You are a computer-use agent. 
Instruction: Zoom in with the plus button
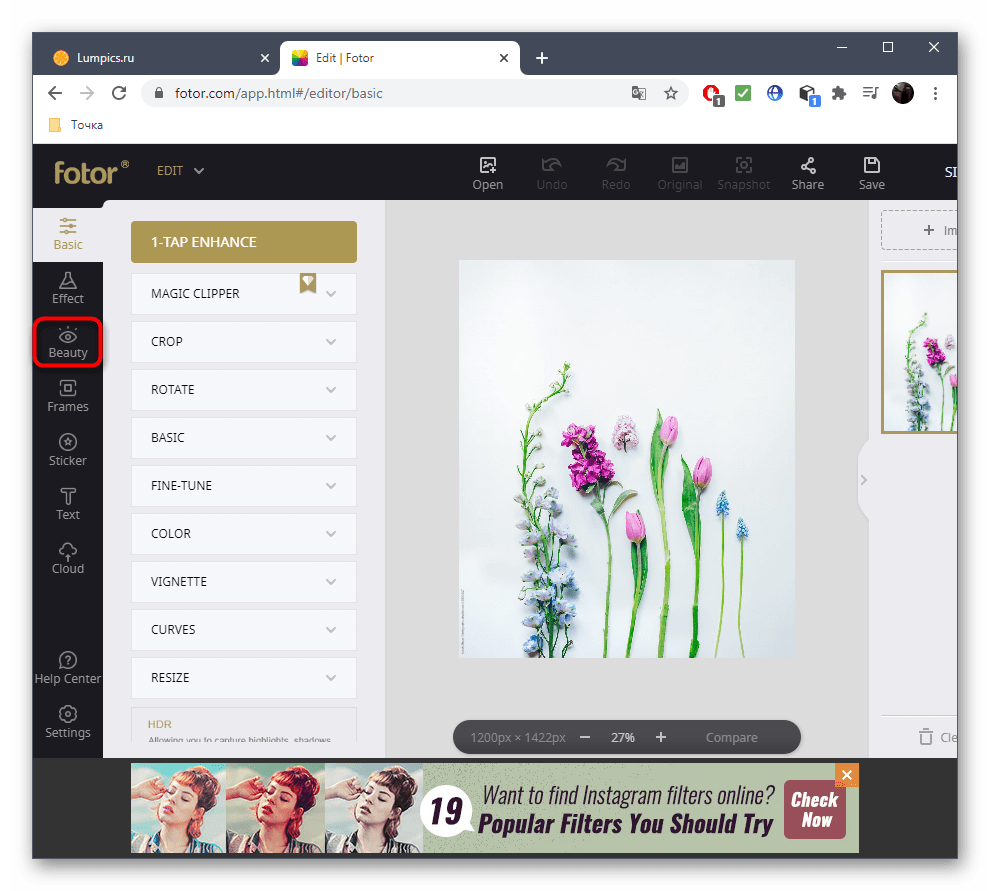pos(661,738)
